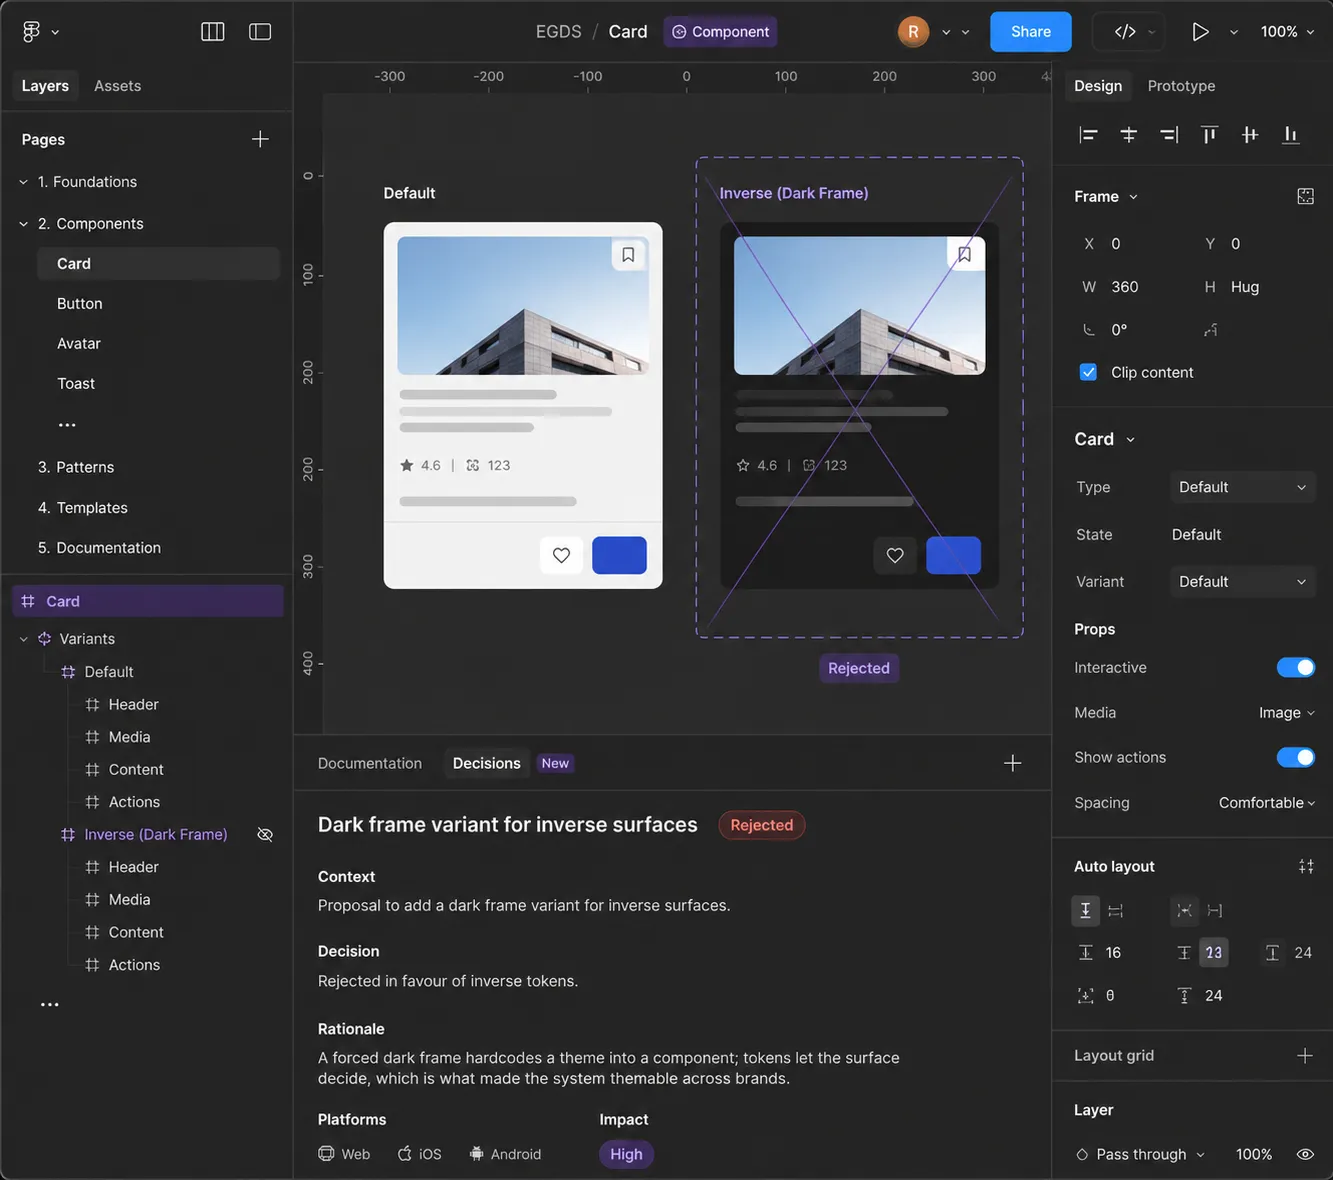Click align bottom icon

click(x=1291, y=135)
